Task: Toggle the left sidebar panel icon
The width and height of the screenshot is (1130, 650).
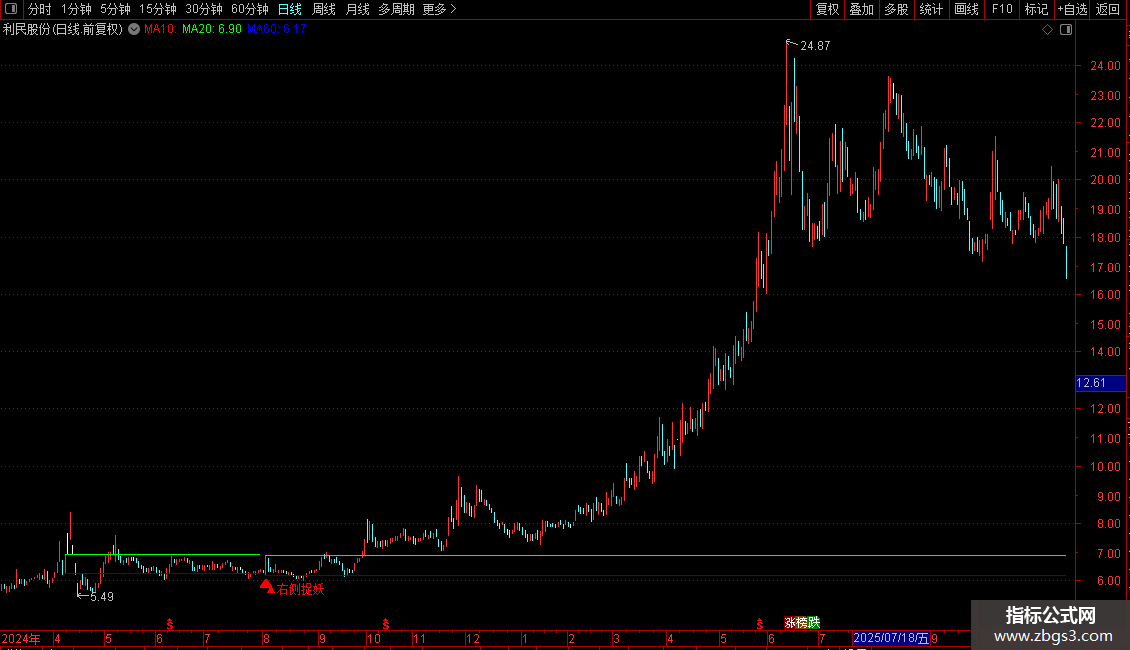Action: pyautogui.click(x=11, y=9)
